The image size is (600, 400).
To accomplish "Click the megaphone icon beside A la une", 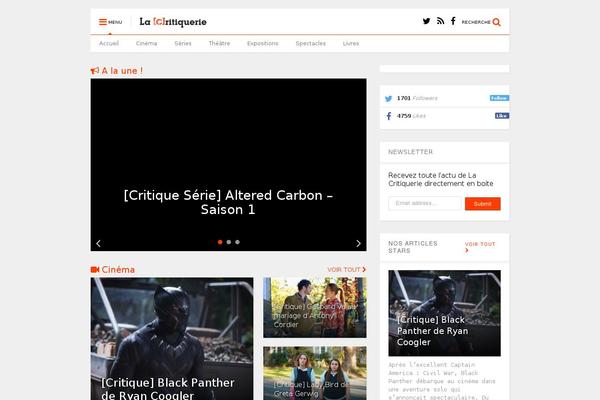I will (95, 71).
